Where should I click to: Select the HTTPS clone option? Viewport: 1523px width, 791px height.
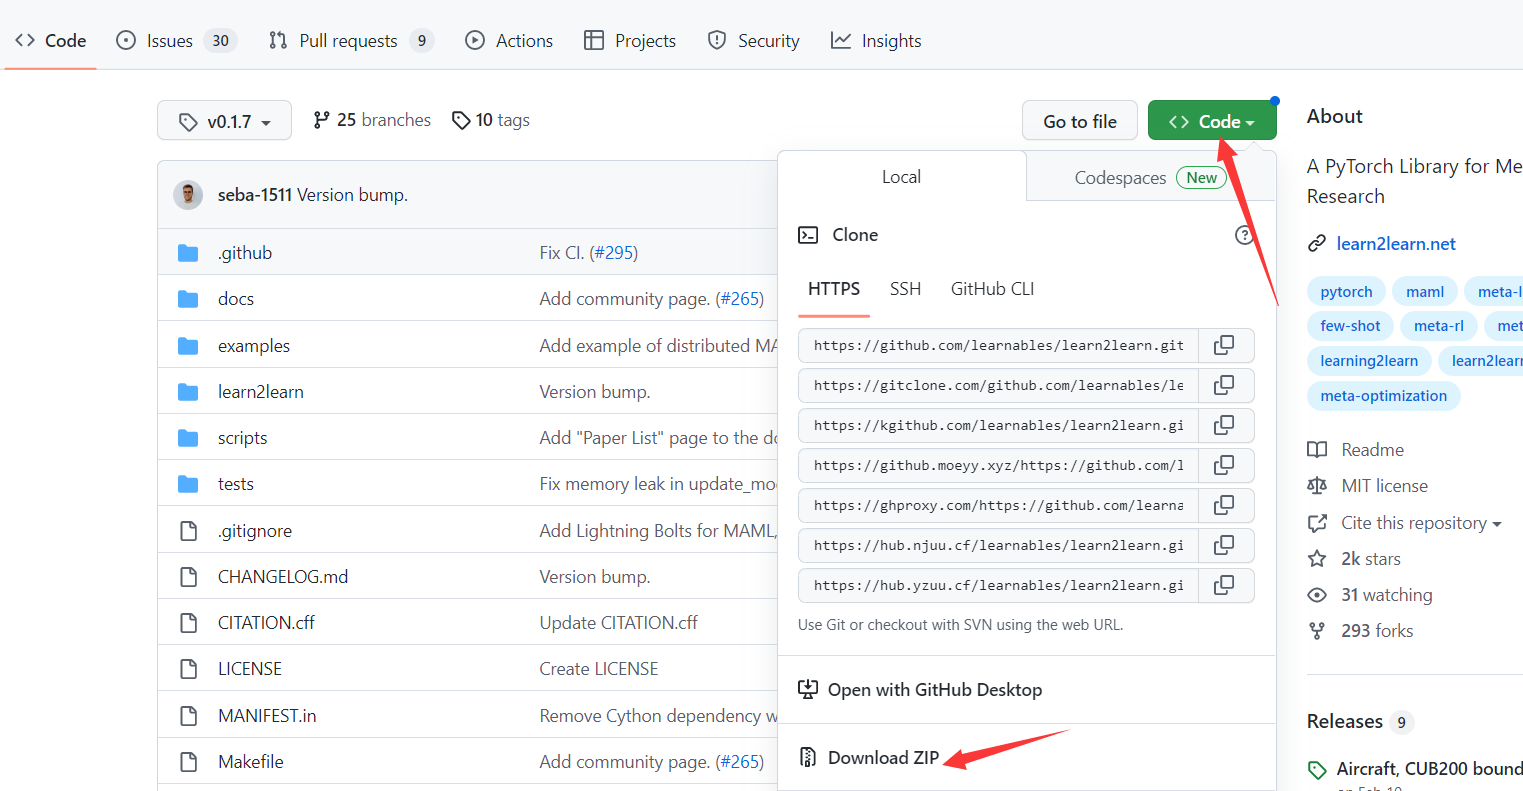pyautogui.click(x=834, y=289)
